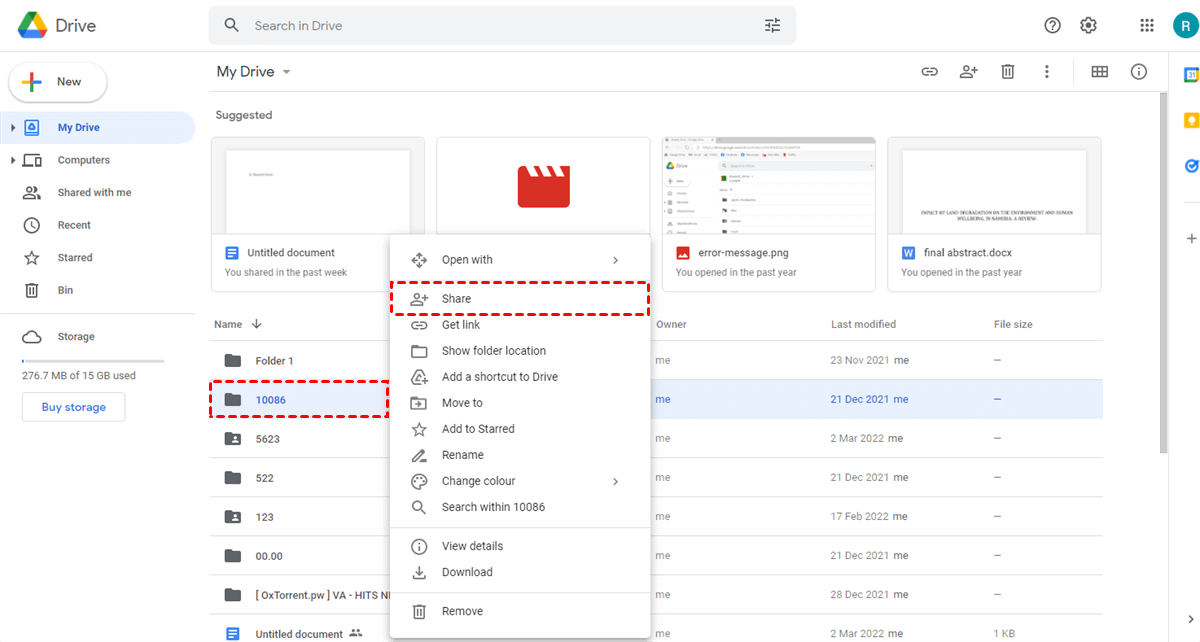
Task: Click the search options filter icon
Action: coord(772,26)
